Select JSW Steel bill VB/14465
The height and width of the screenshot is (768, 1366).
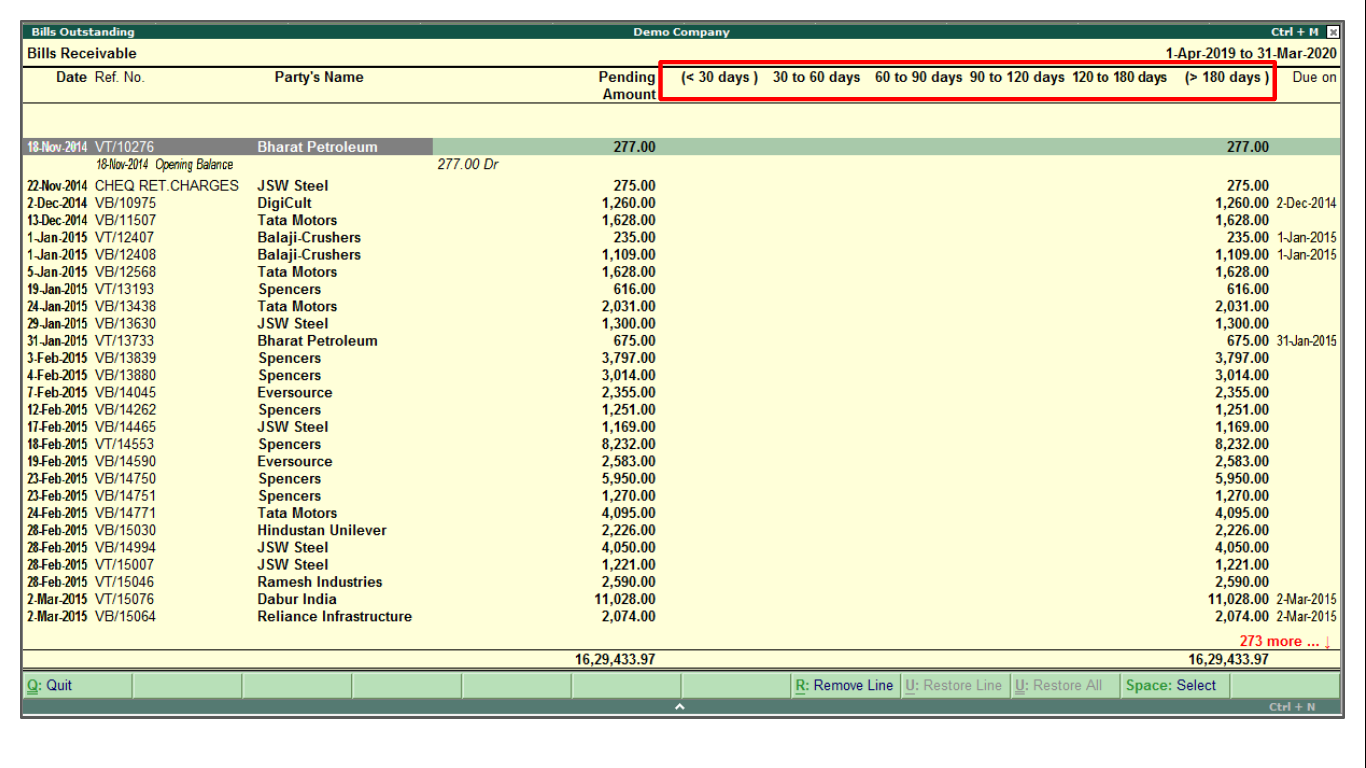[x=681, y=427]
